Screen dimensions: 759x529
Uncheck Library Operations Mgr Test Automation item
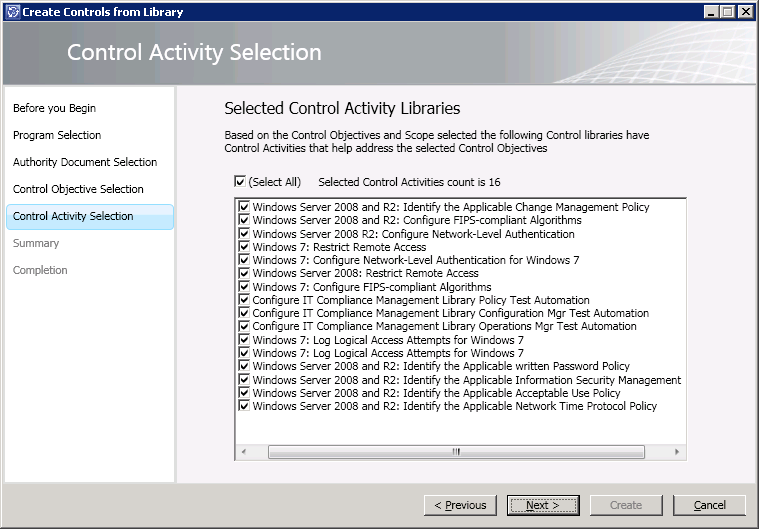tap(244, 326)
